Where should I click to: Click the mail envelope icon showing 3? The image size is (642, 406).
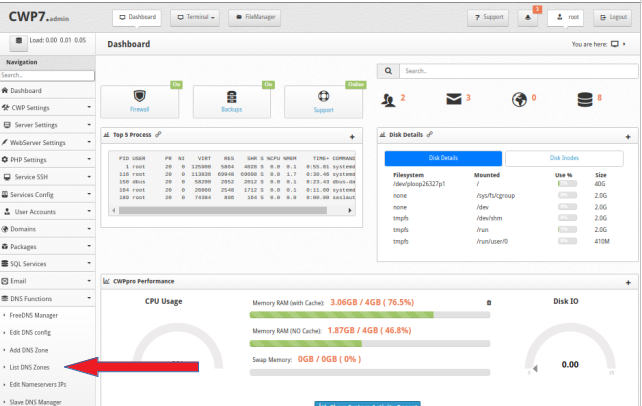454,99
